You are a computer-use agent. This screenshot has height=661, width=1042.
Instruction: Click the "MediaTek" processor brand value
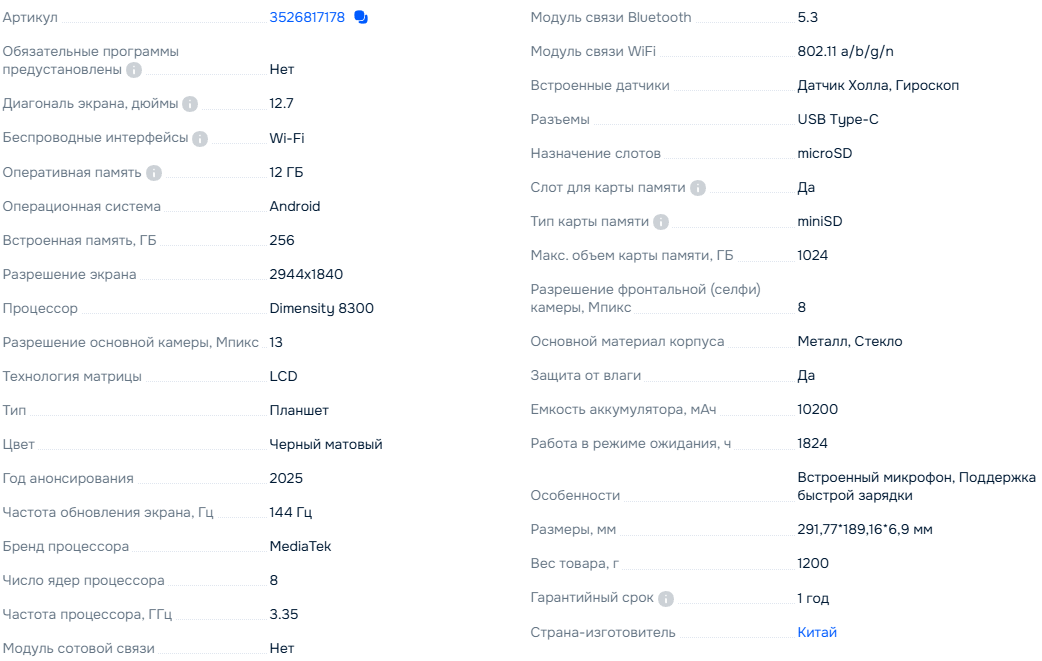click(x=300, y=546)
